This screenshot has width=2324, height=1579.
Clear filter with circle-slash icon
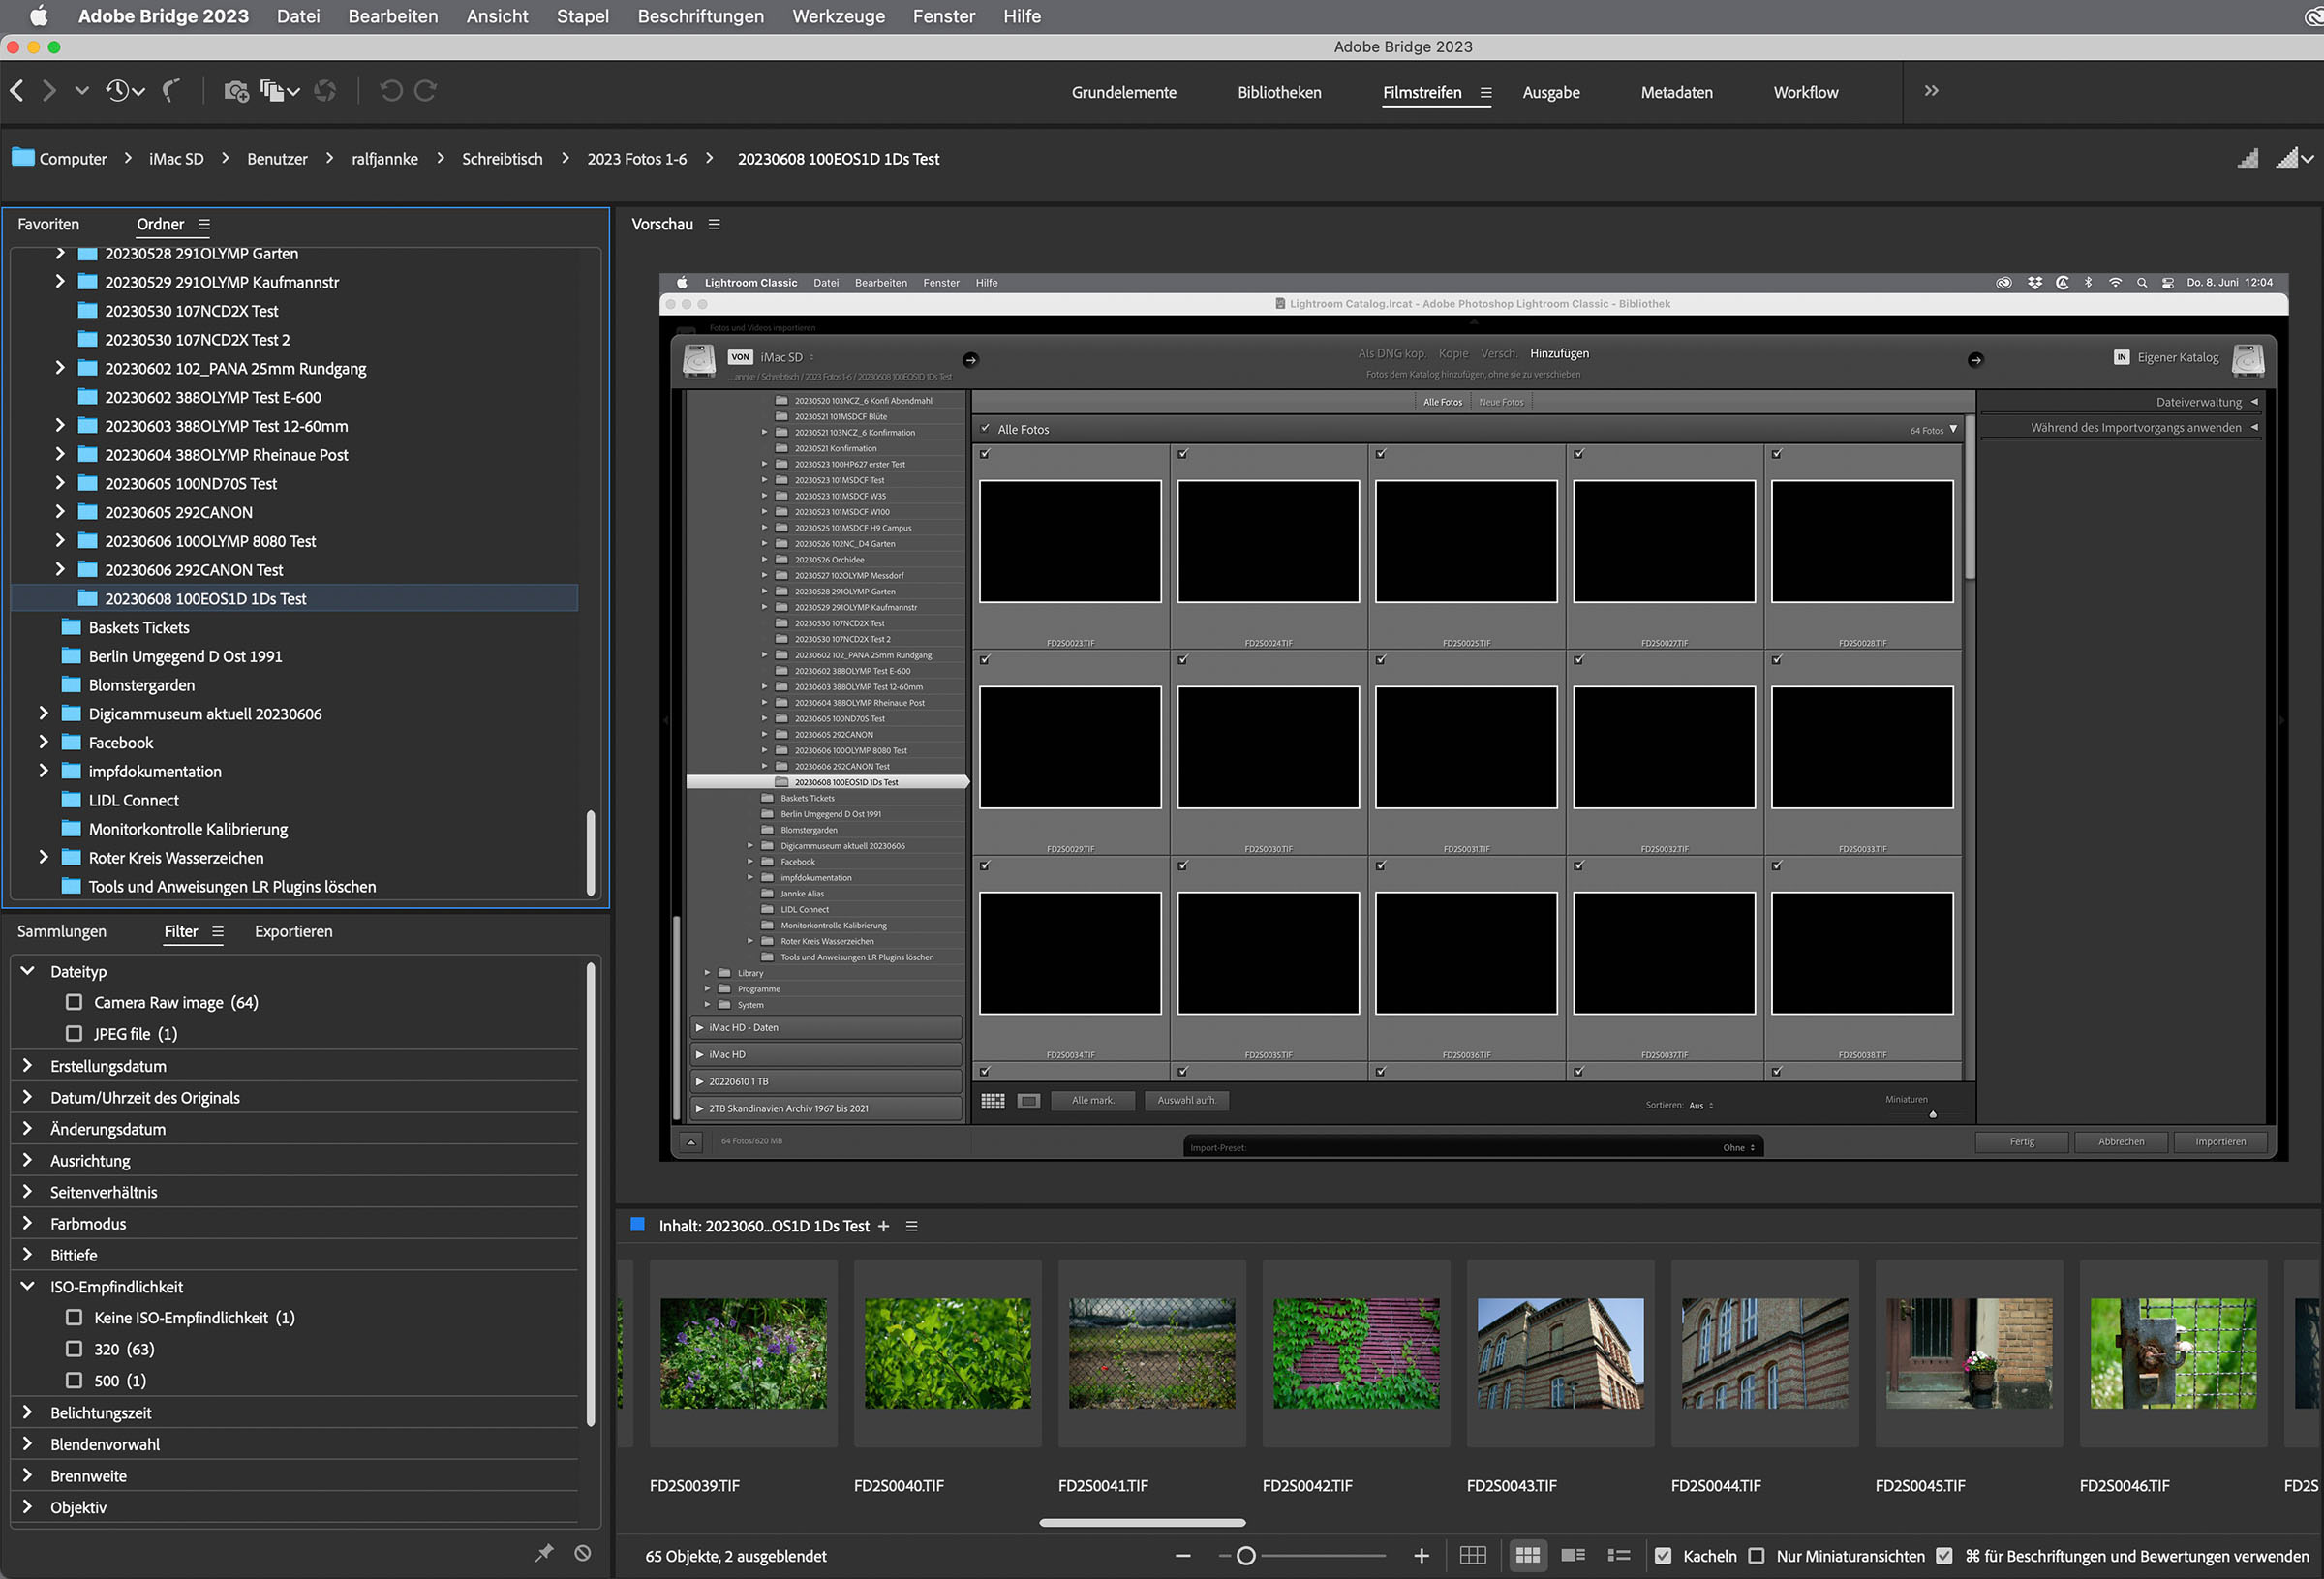[x=583, y=1553]
